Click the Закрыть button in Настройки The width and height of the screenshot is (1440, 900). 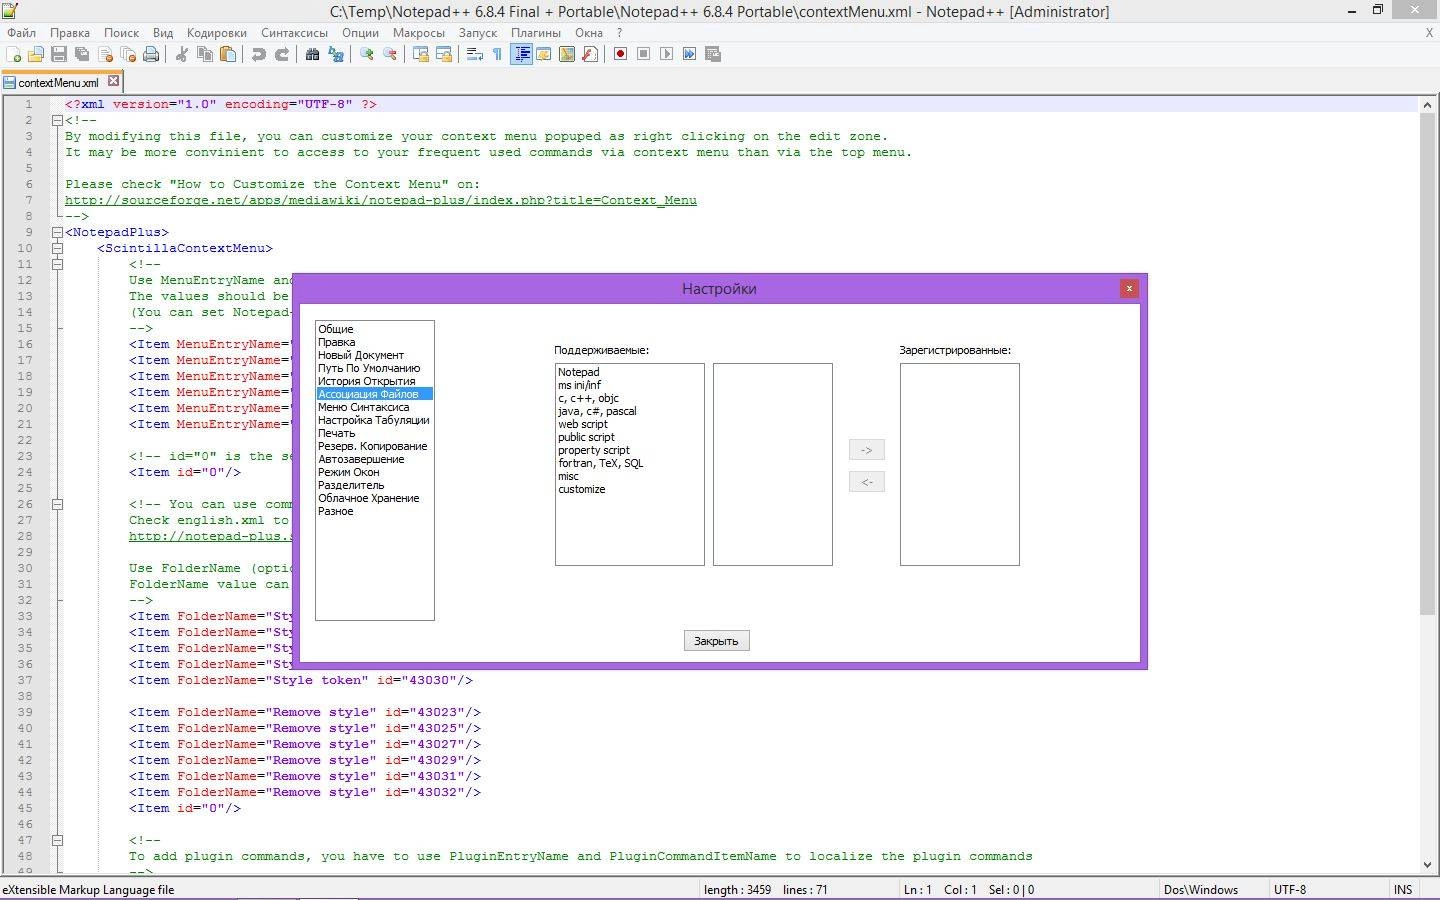[x=716, y=641]
